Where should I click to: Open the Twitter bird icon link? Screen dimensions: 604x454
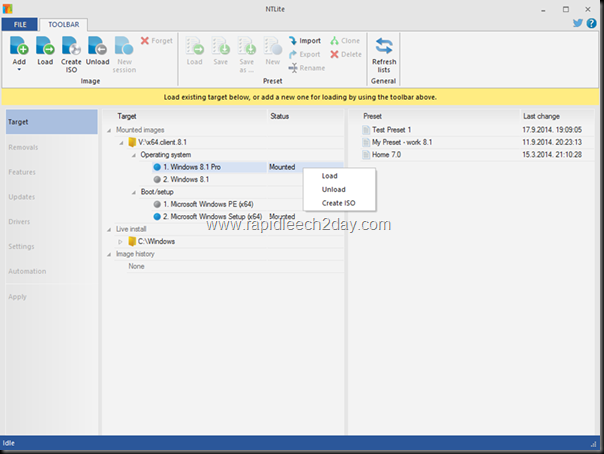577,23
